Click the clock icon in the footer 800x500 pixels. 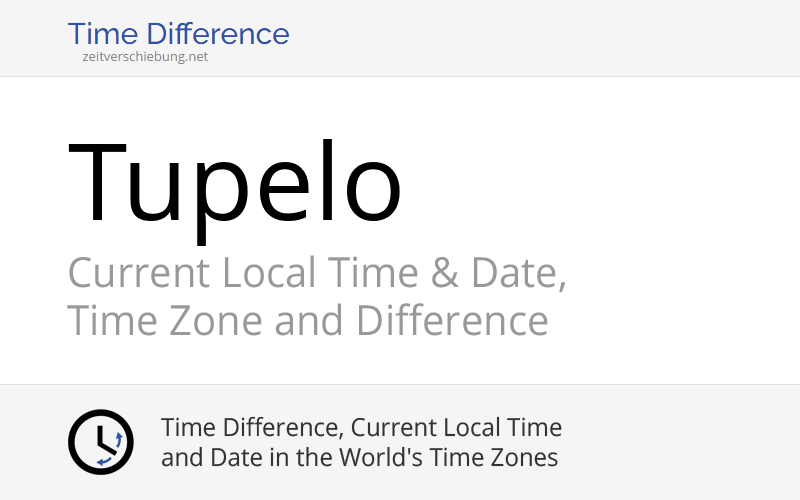100,441
